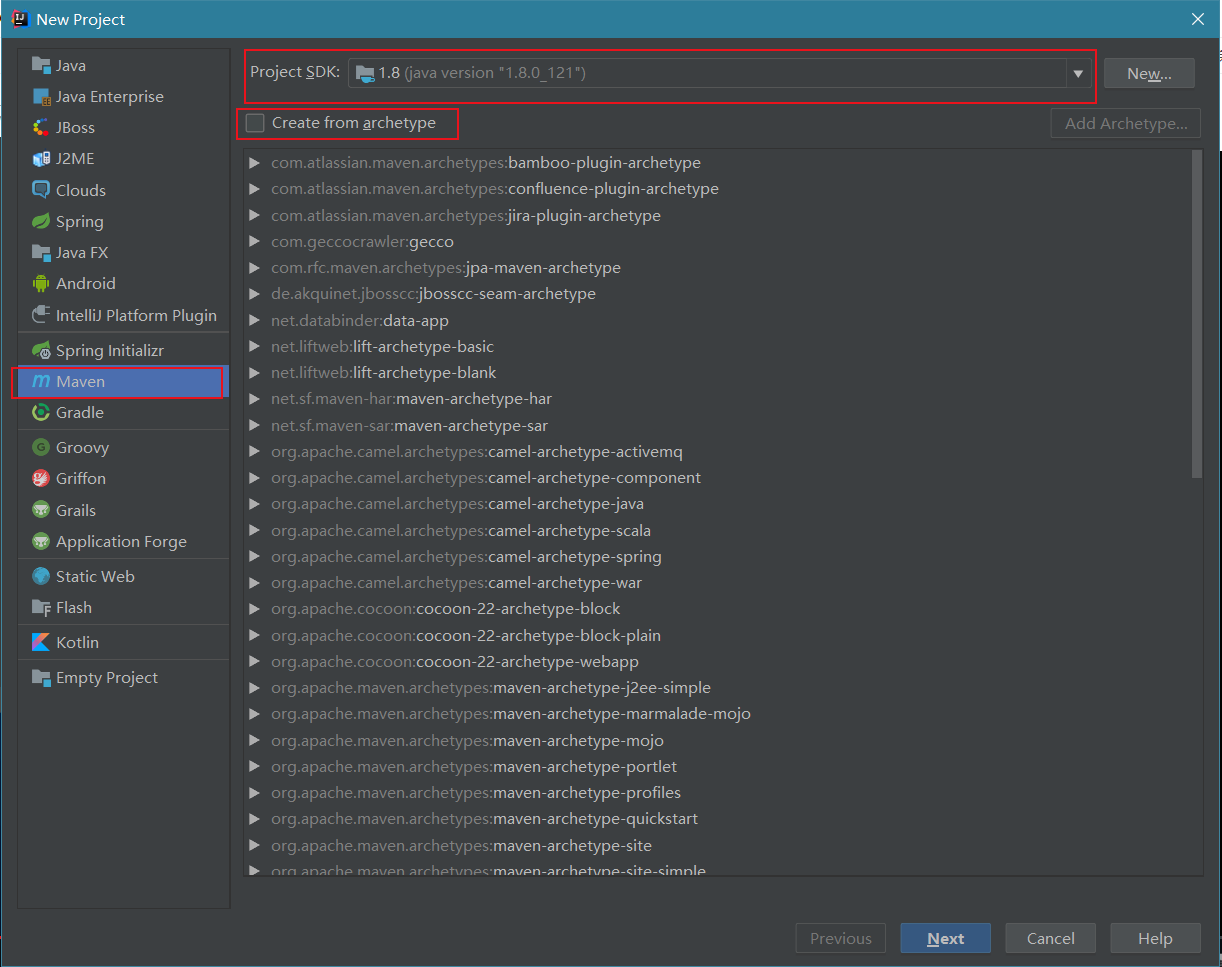
Task: Click the Griffon icon
Action: click(41, 478)
